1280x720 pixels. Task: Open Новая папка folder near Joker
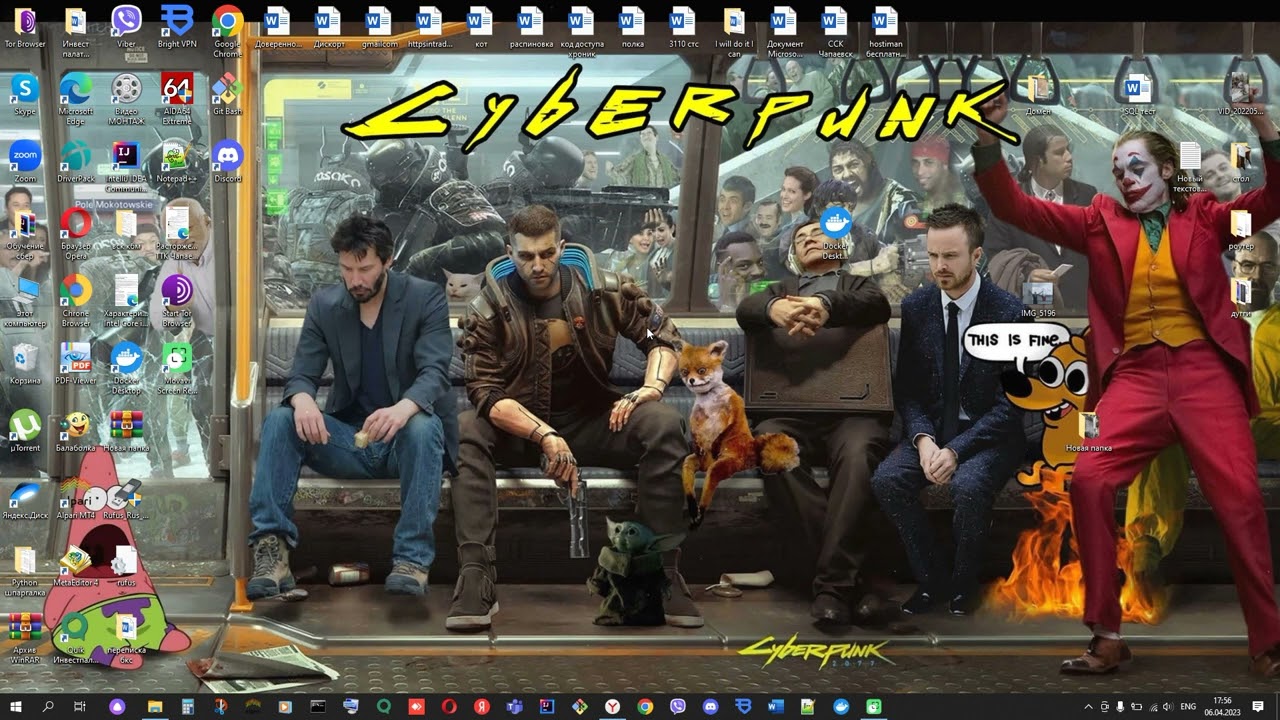(1088, 432)
